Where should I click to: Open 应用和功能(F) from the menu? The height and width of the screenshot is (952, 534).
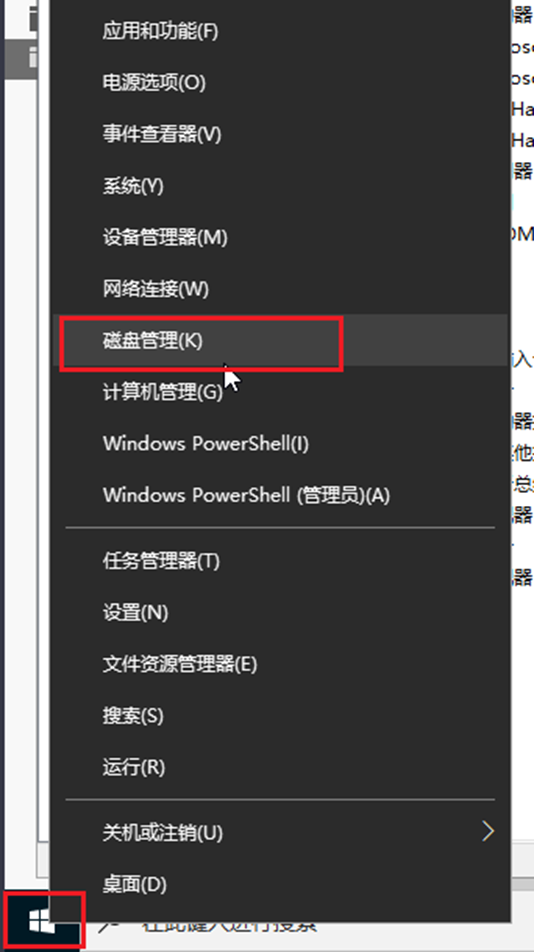[280, 31]
